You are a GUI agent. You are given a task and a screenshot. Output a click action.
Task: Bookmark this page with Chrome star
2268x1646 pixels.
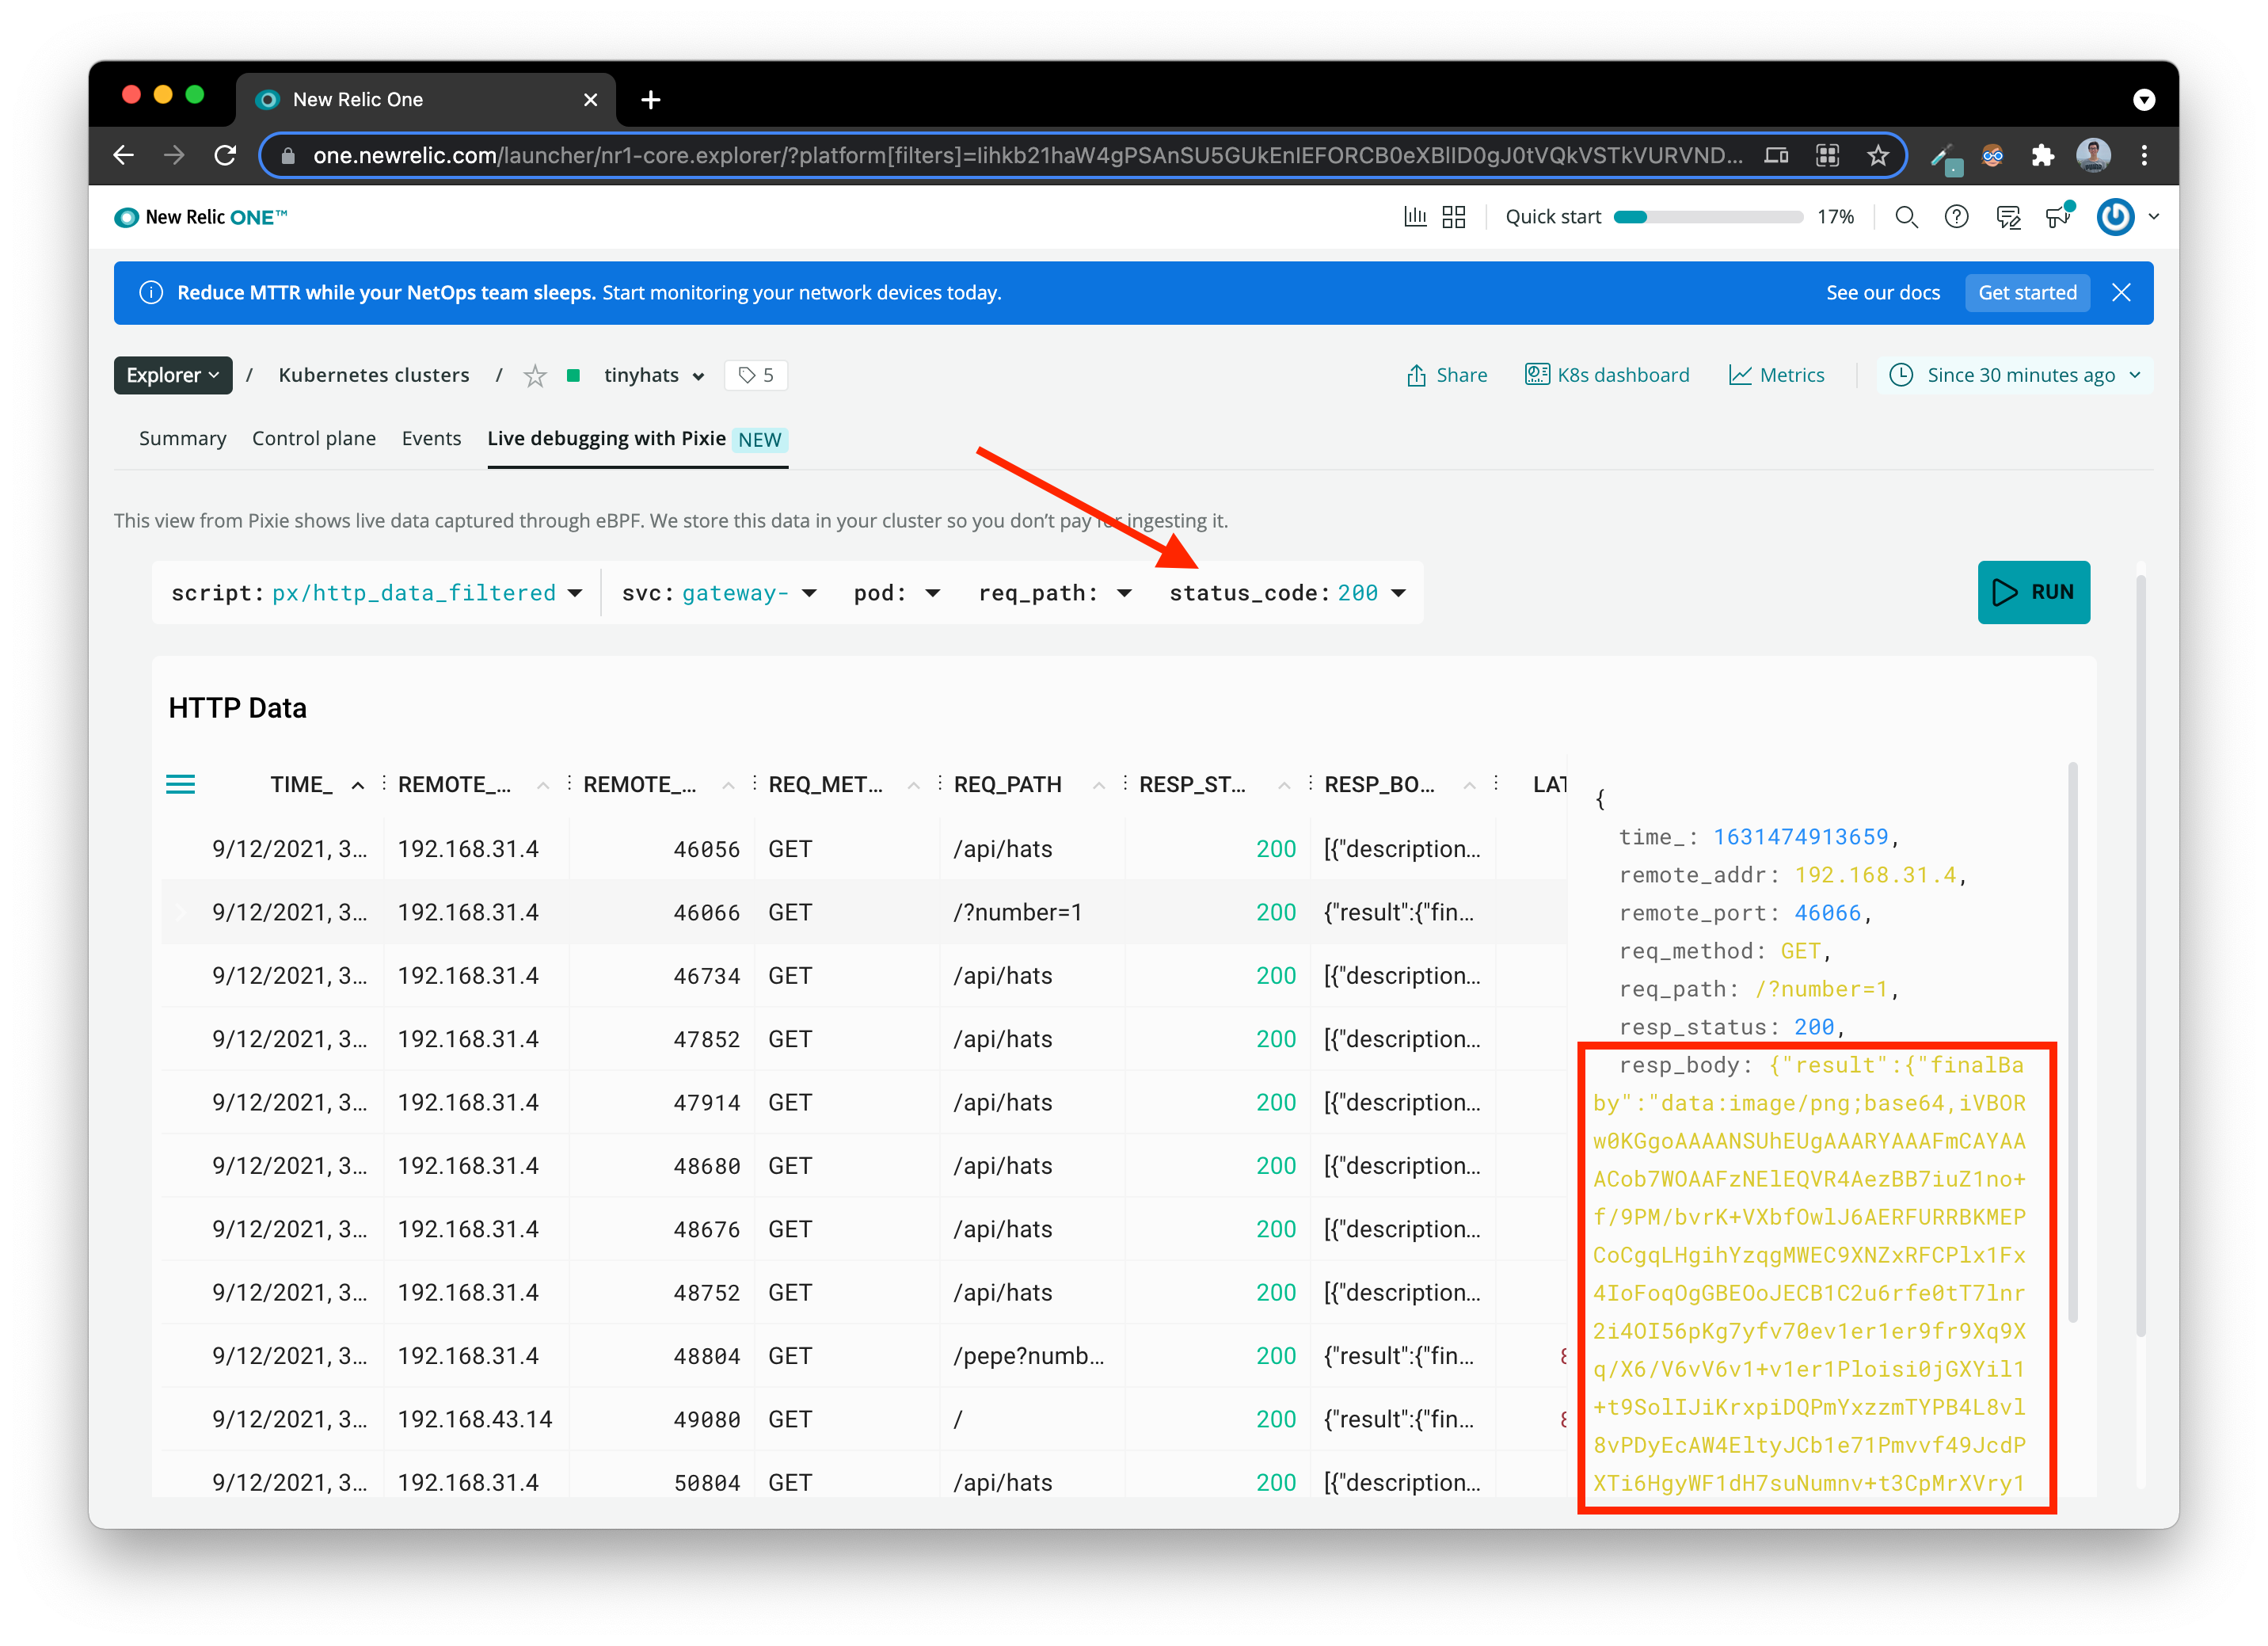click(x=1878, y=155)
